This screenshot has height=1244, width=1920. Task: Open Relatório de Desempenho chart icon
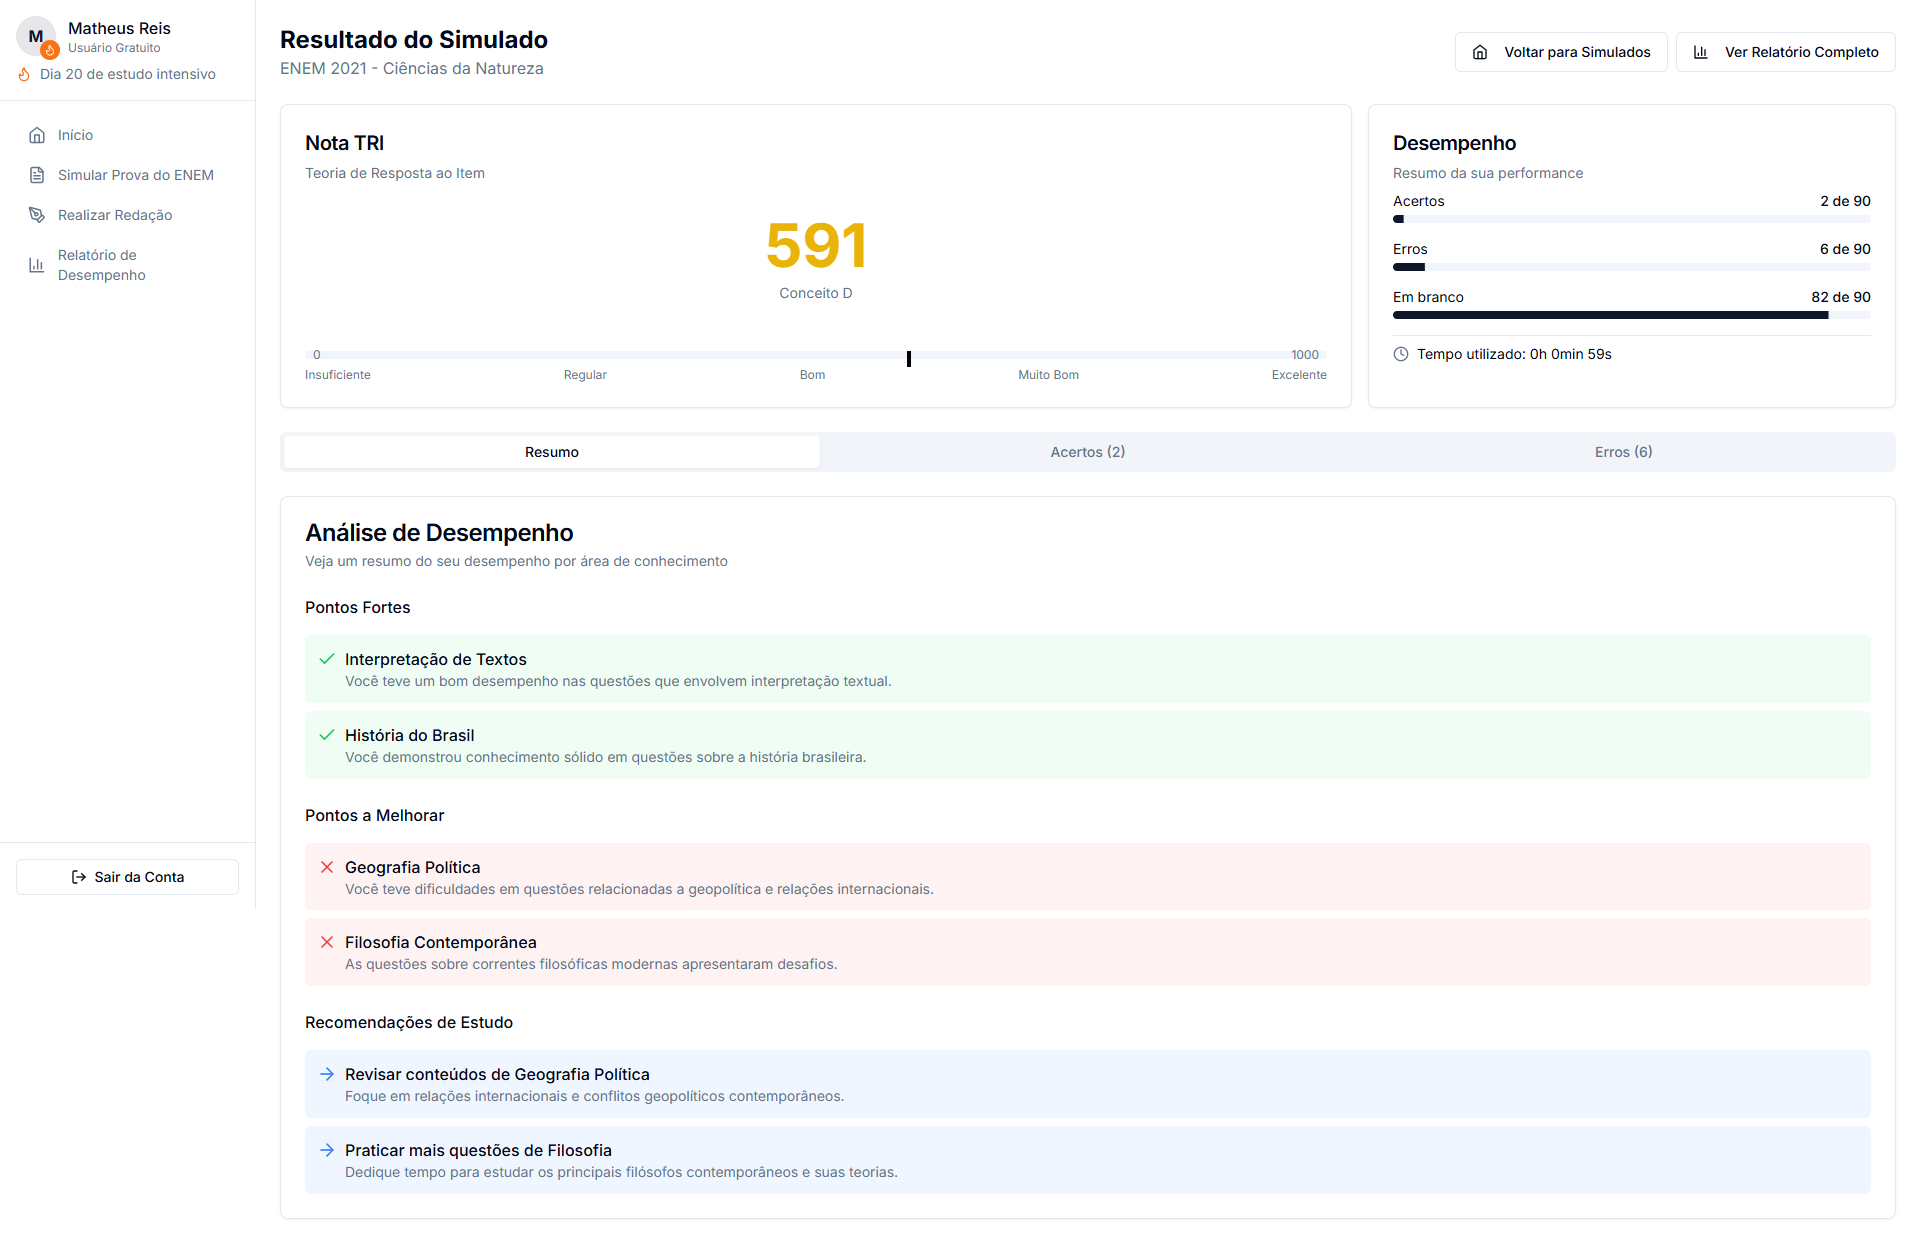coord(37,264)
